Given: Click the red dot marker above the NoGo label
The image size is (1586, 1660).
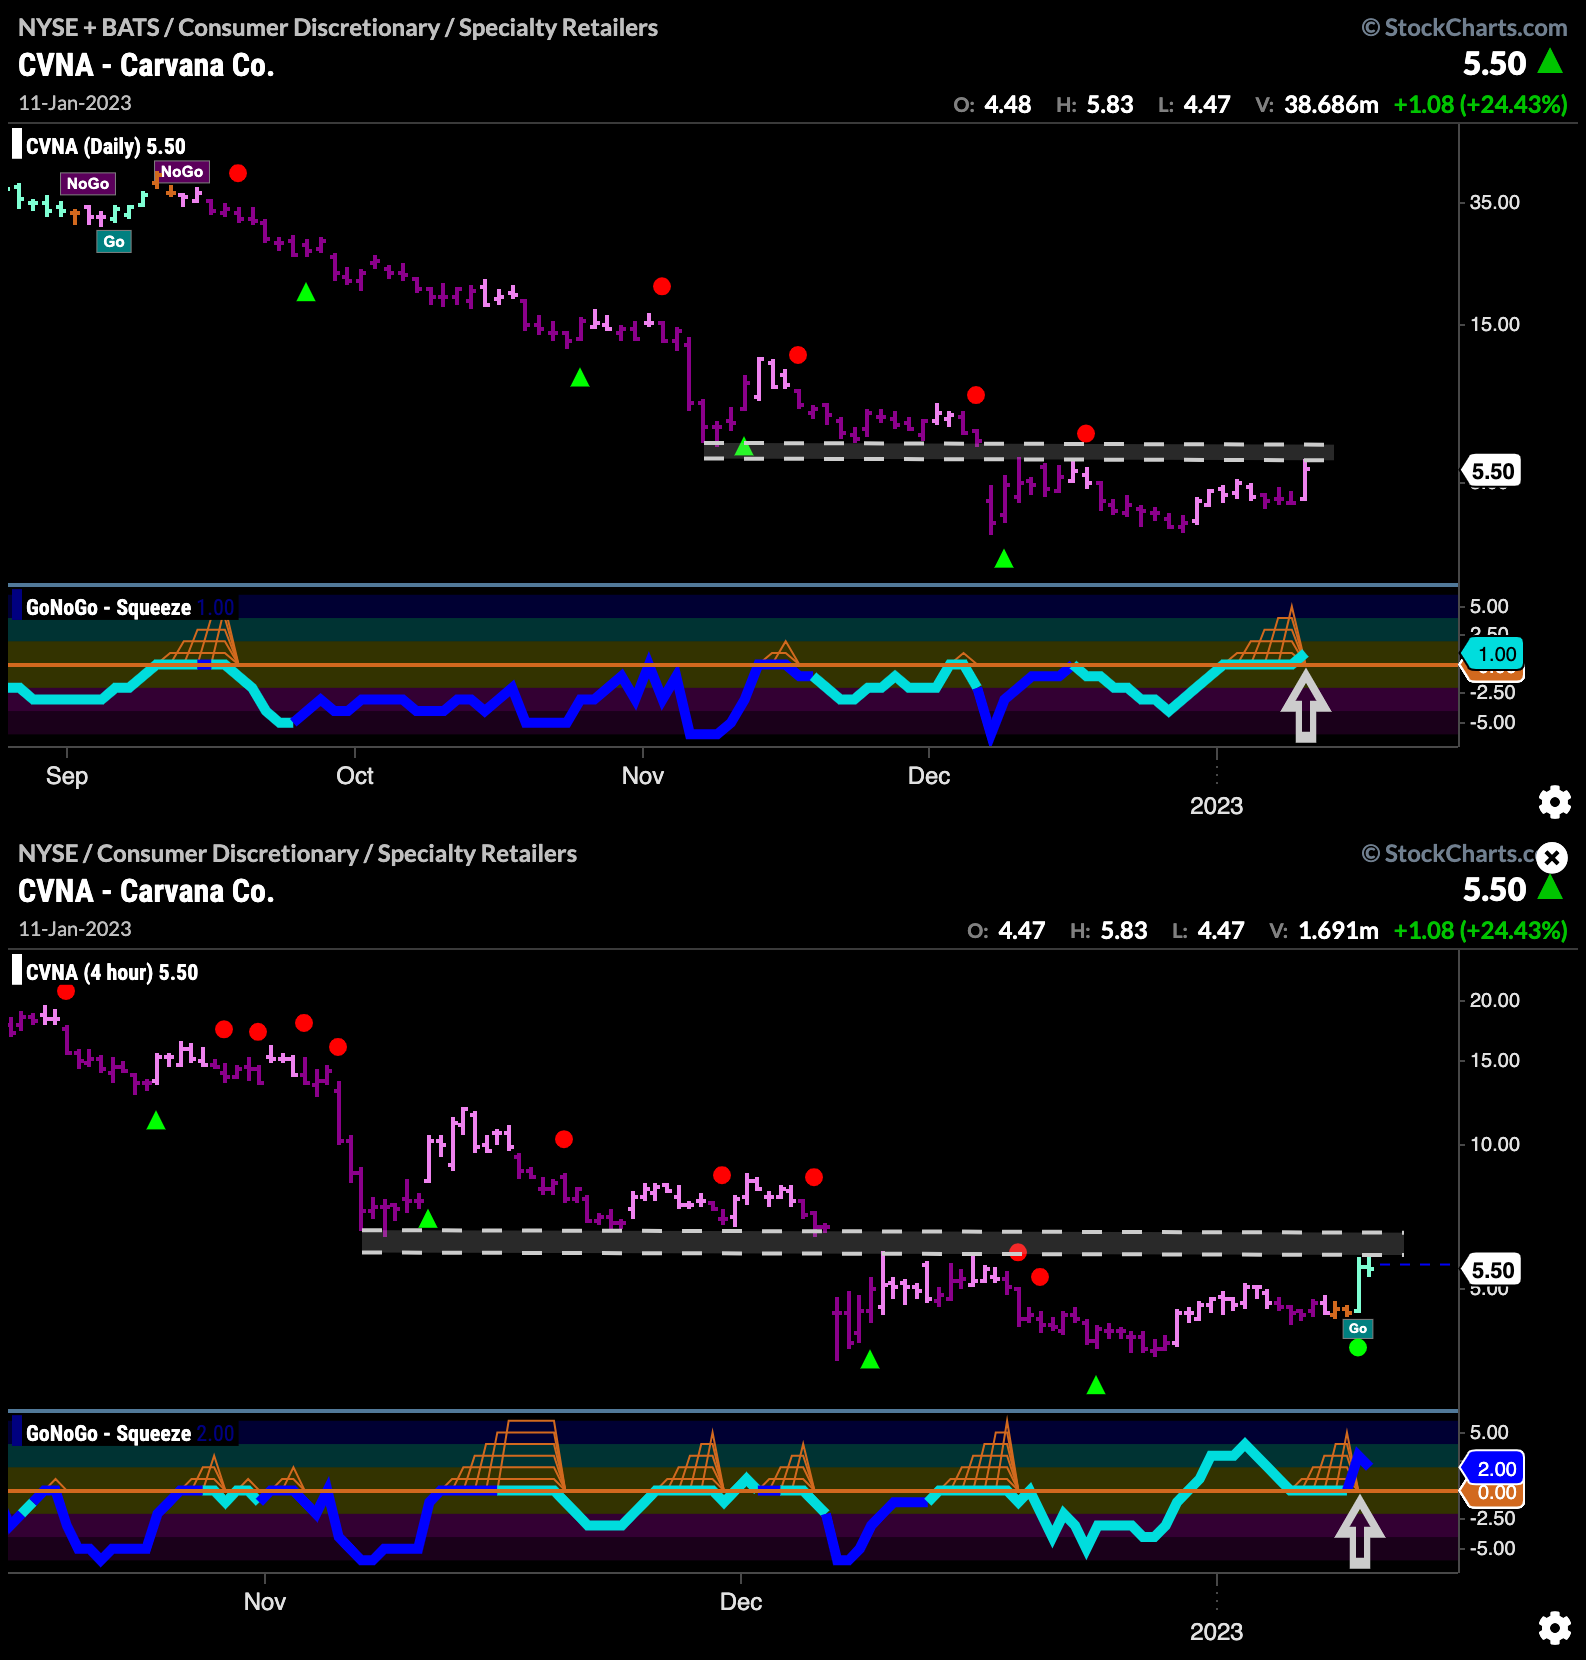Looking at the screenshot, I should [237, 173].
